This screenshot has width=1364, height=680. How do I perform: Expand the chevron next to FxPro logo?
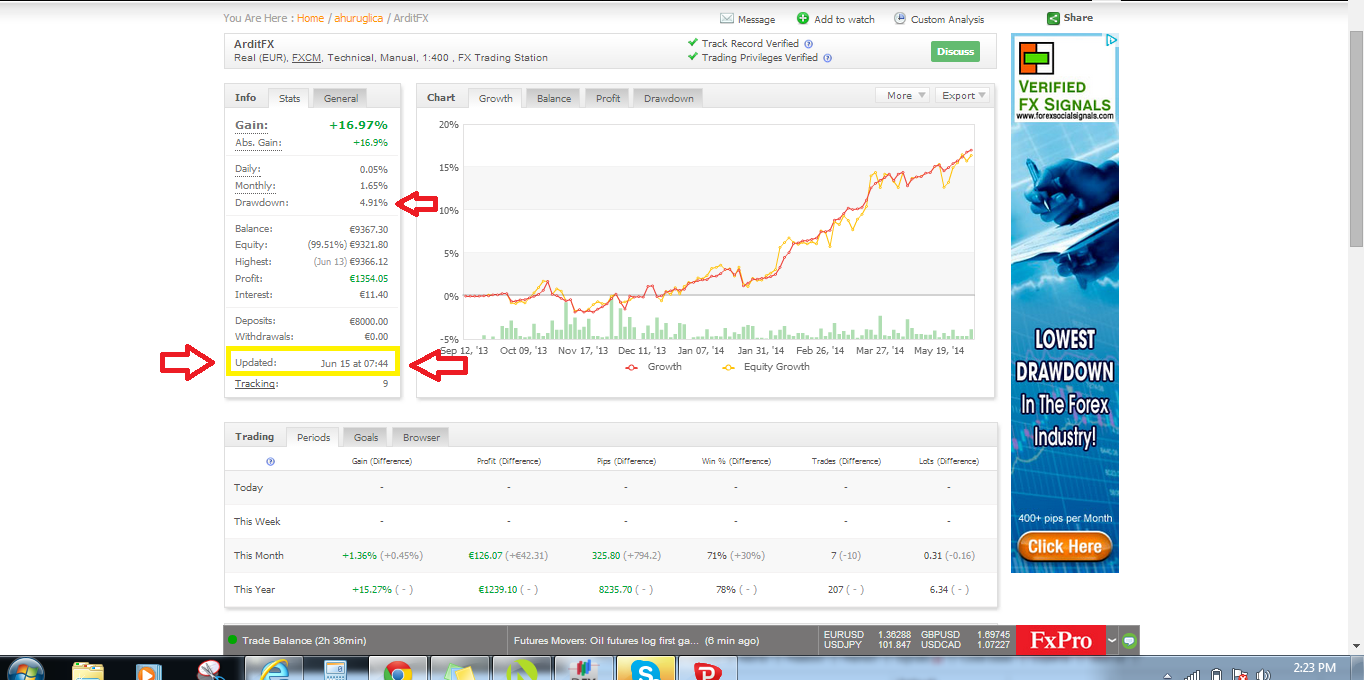(1112, 640)
